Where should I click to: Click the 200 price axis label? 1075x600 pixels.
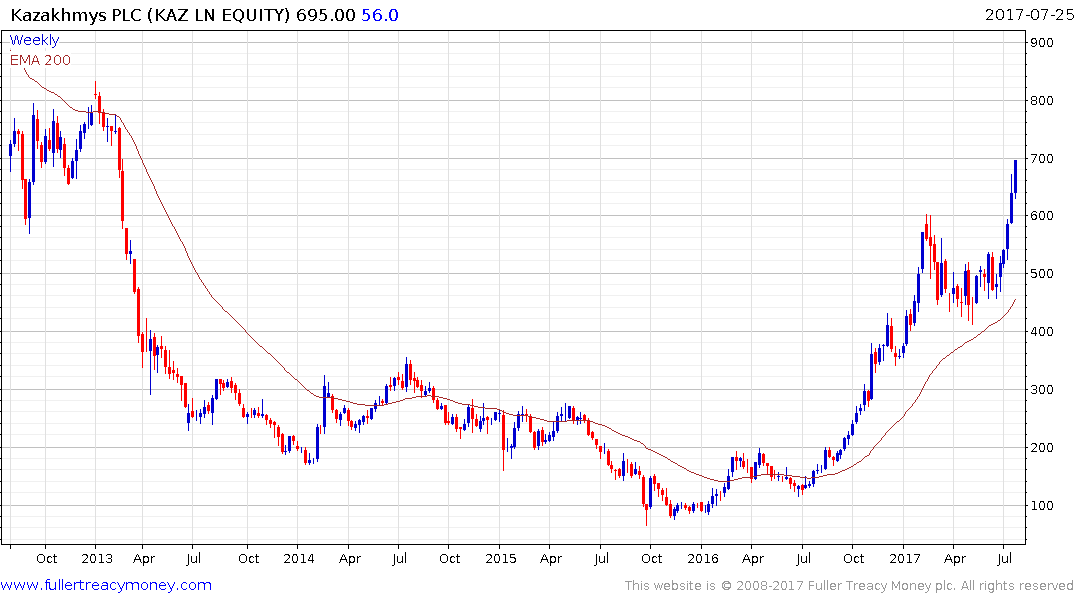(1042, 448)
